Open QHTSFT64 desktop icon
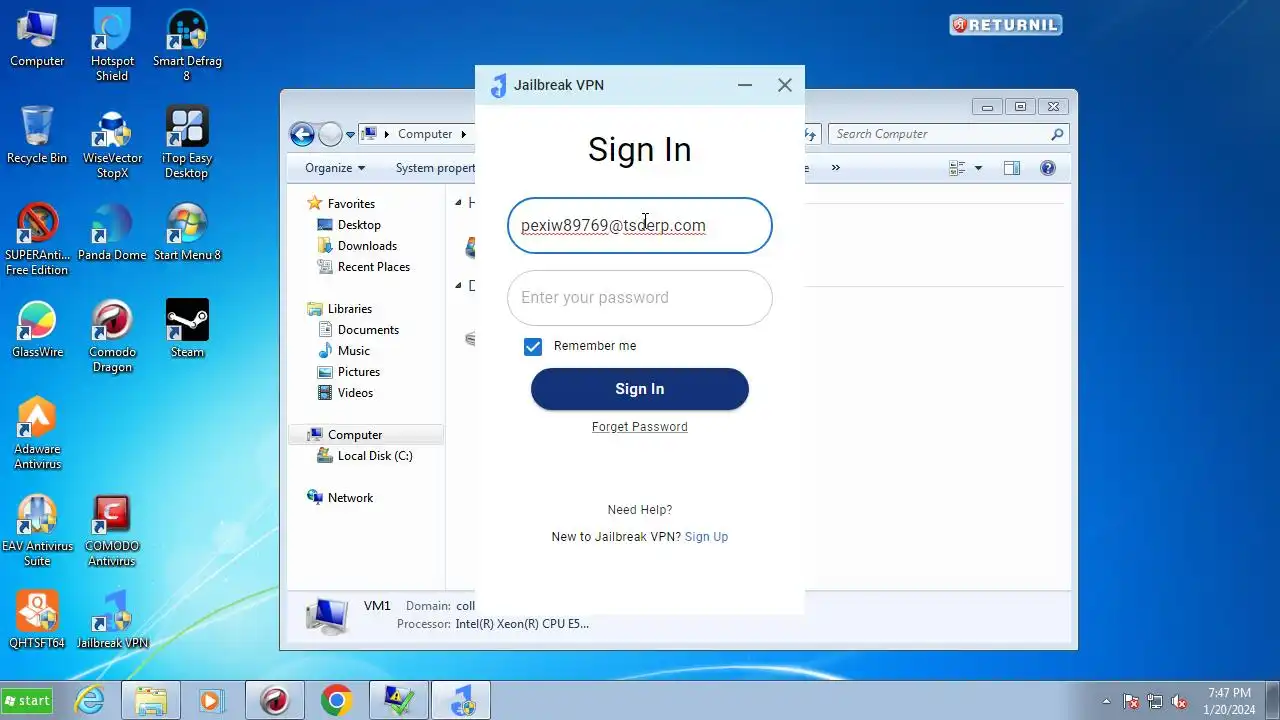This screenshot has width=1280, height=720. click(37, 621)
